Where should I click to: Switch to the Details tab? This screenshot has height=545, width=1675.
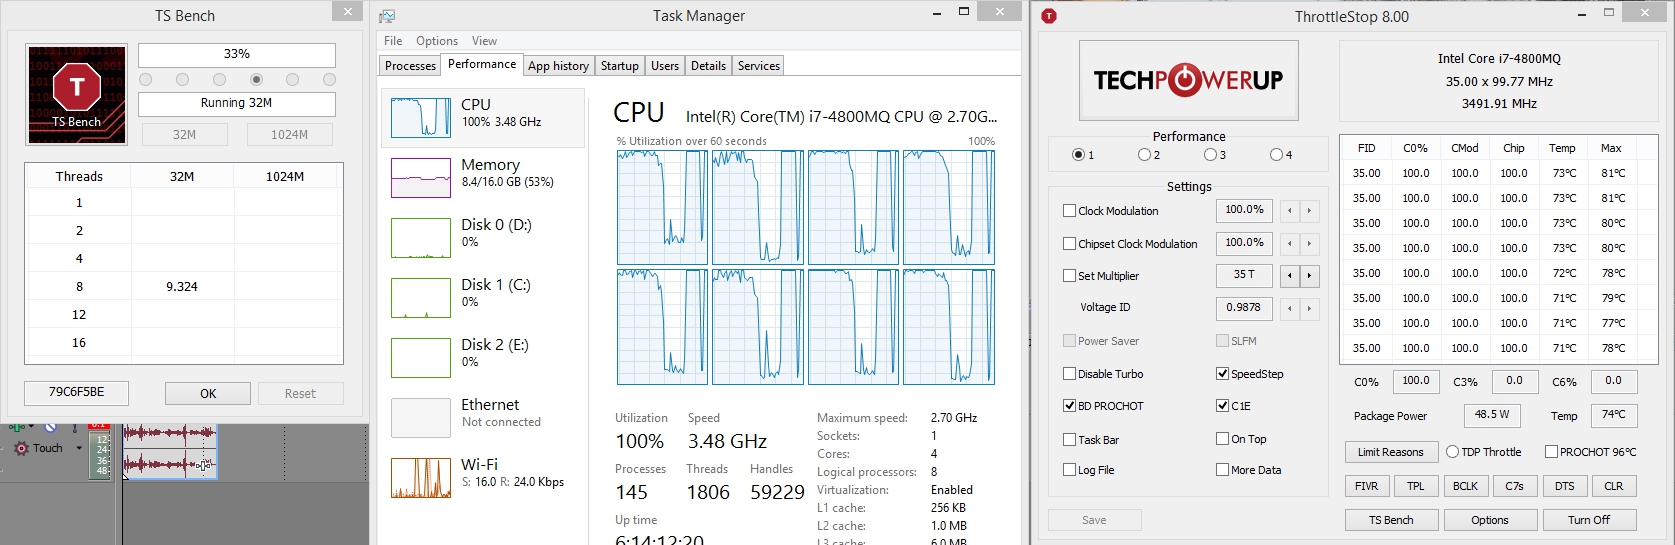point(708,66)
